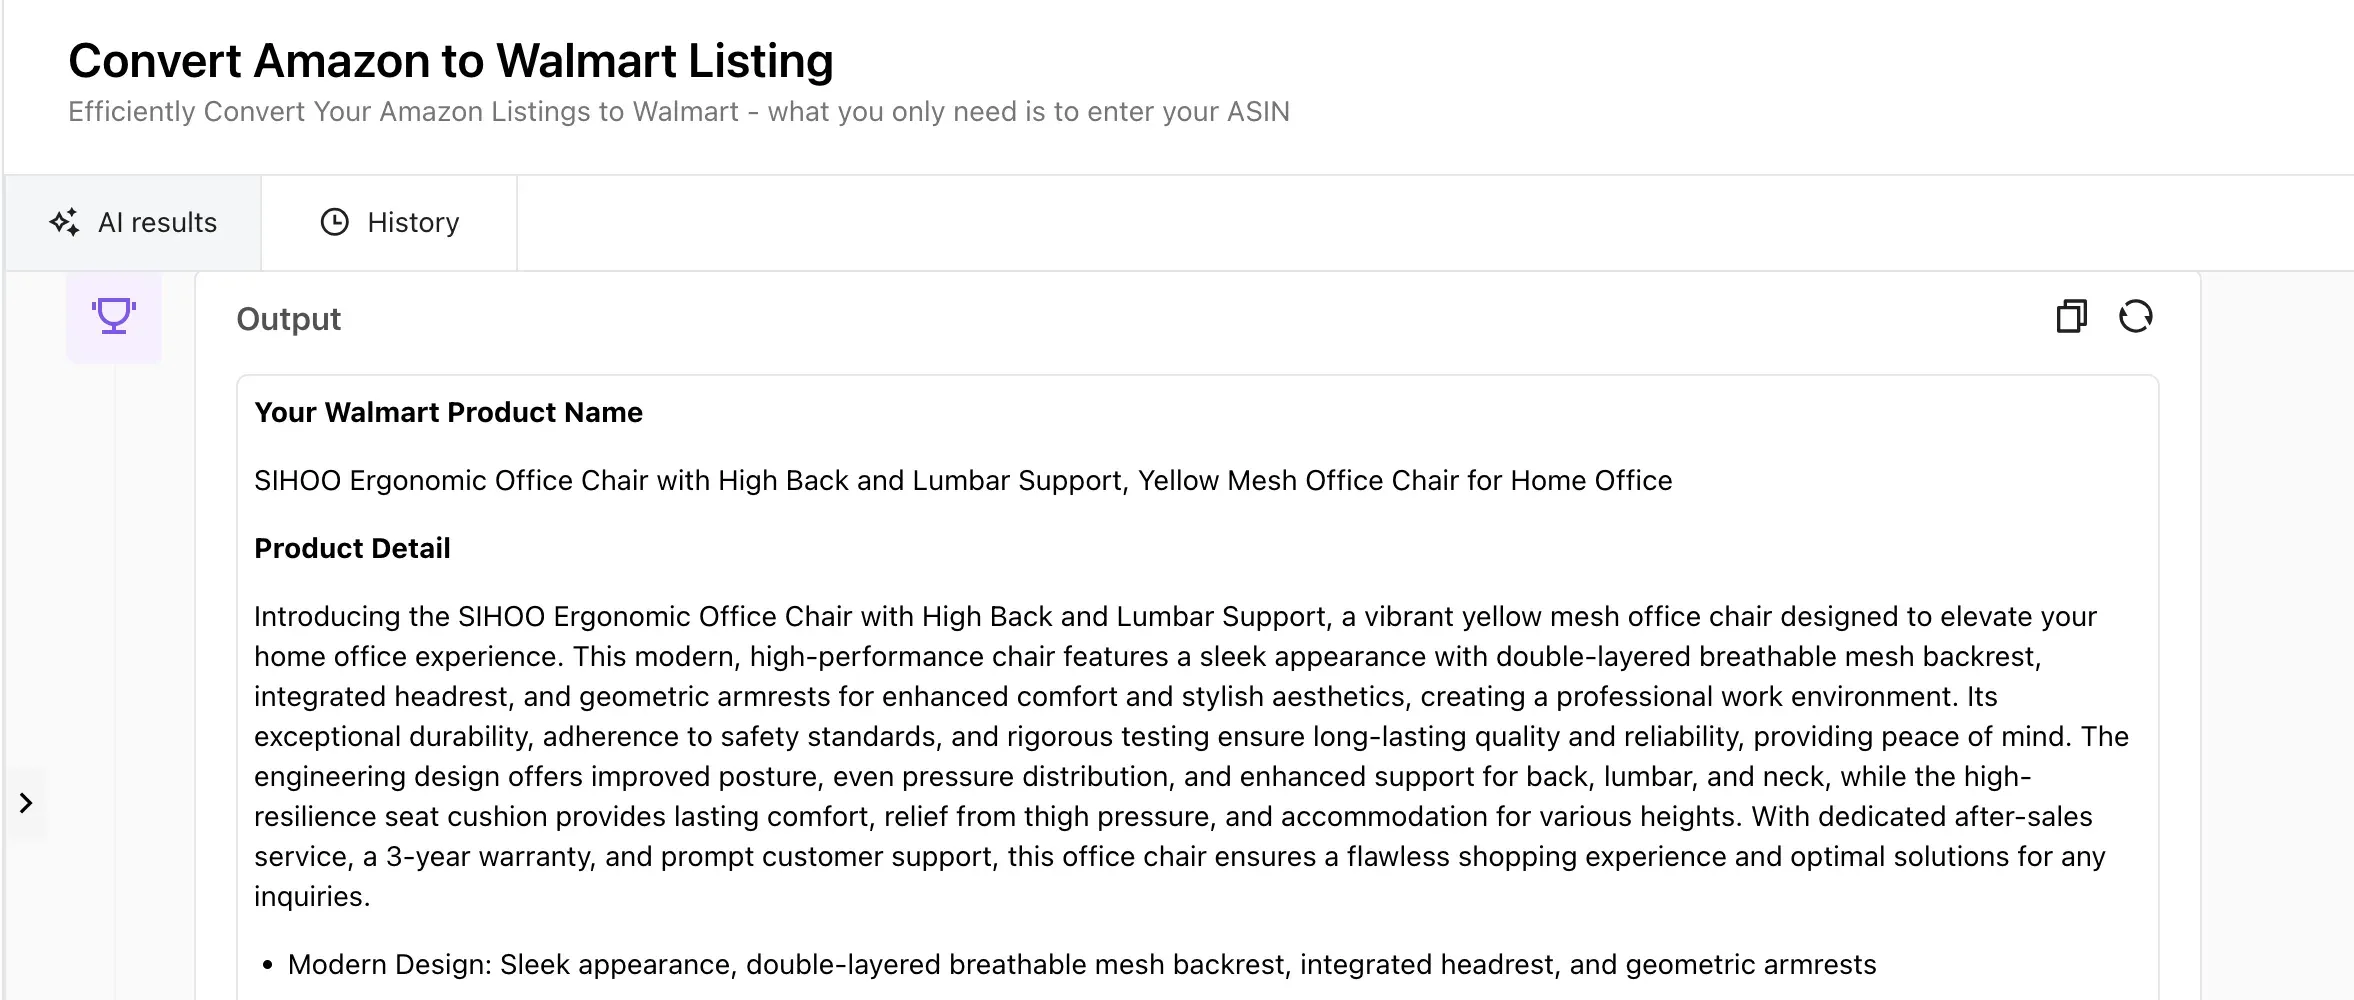2354x1000 pixels.
Task: Click the refresh icon at top right of Output
Action: (x=2138, y=317)
